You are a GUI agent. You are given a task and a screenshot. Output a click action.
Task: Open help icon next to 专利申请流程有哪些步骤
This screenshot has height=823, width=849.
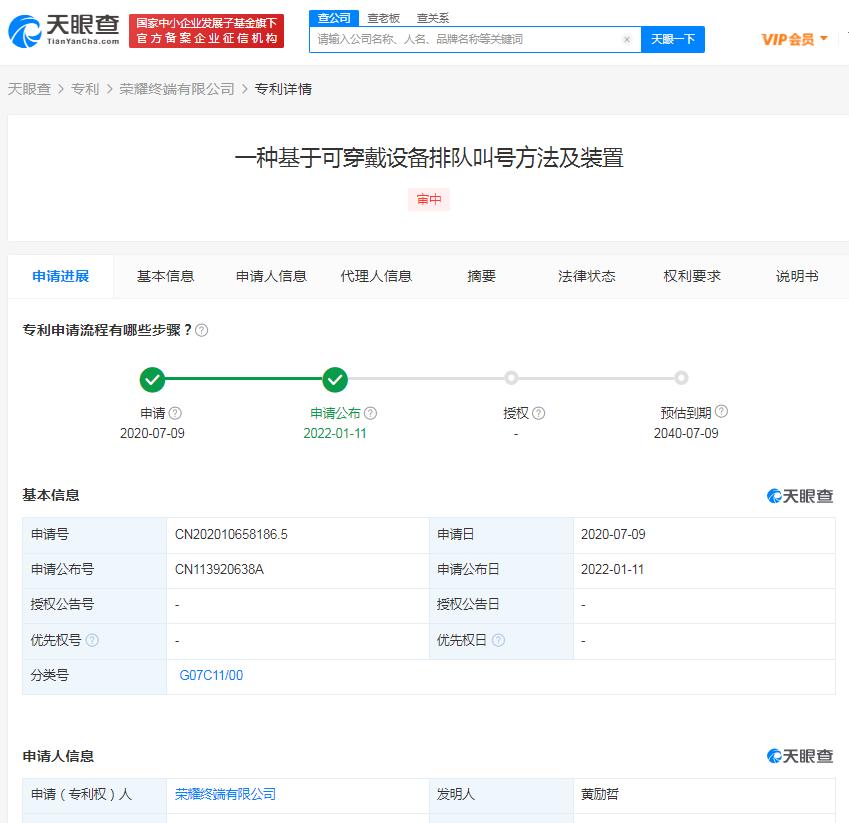(201, 330)
